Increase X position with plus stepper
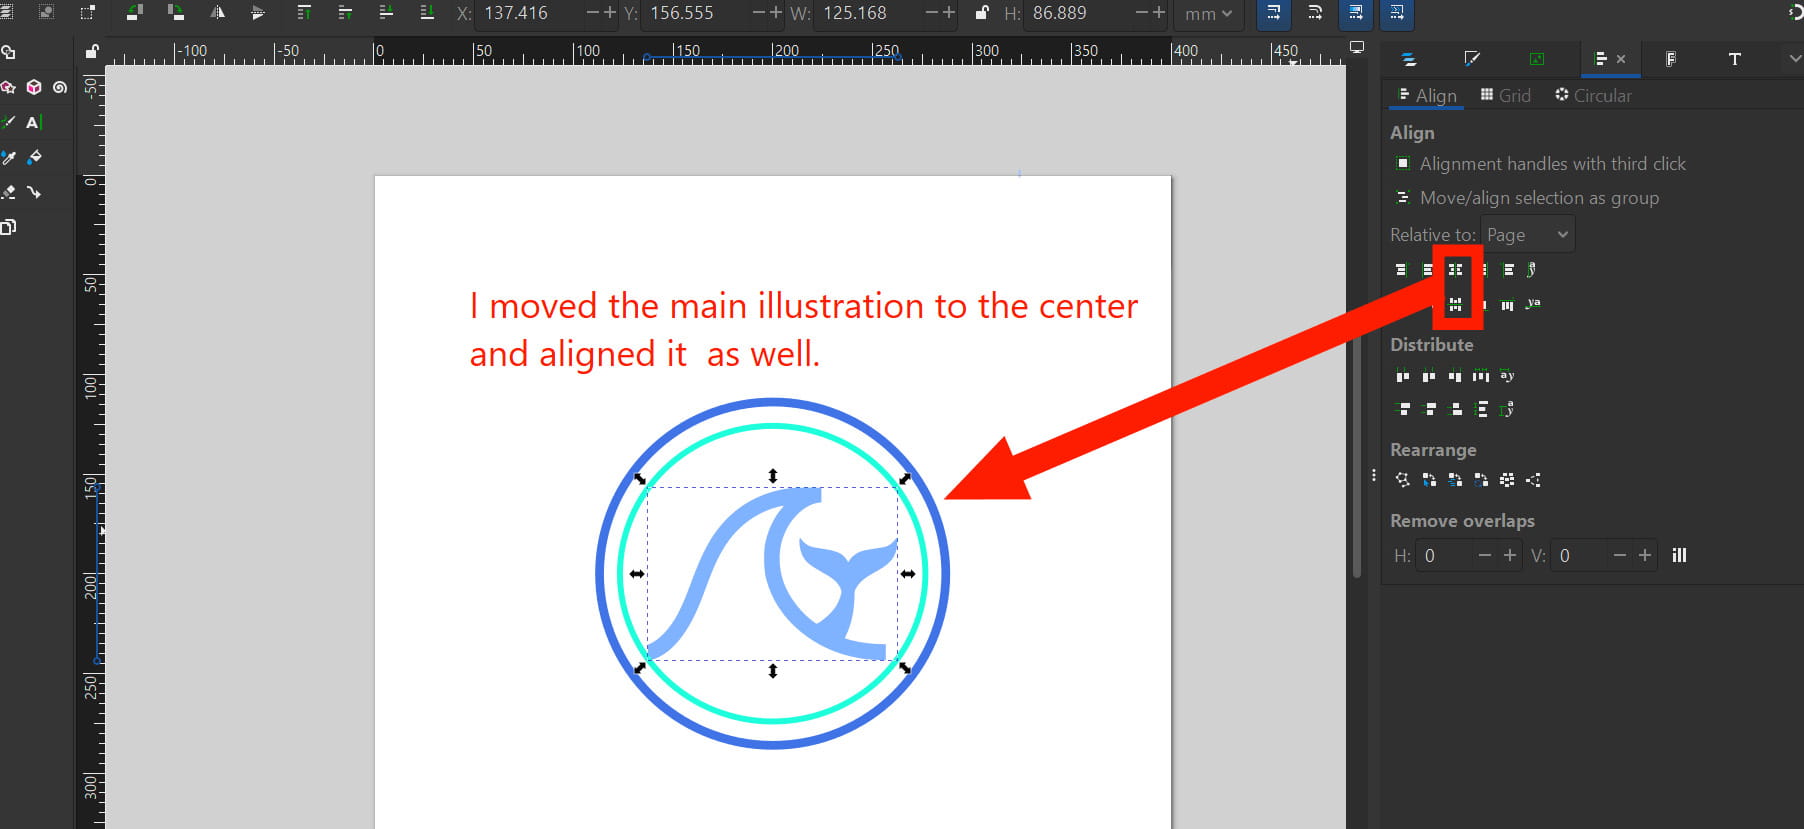This screenshot has width=1804, height=829. [x=609, y=13]
